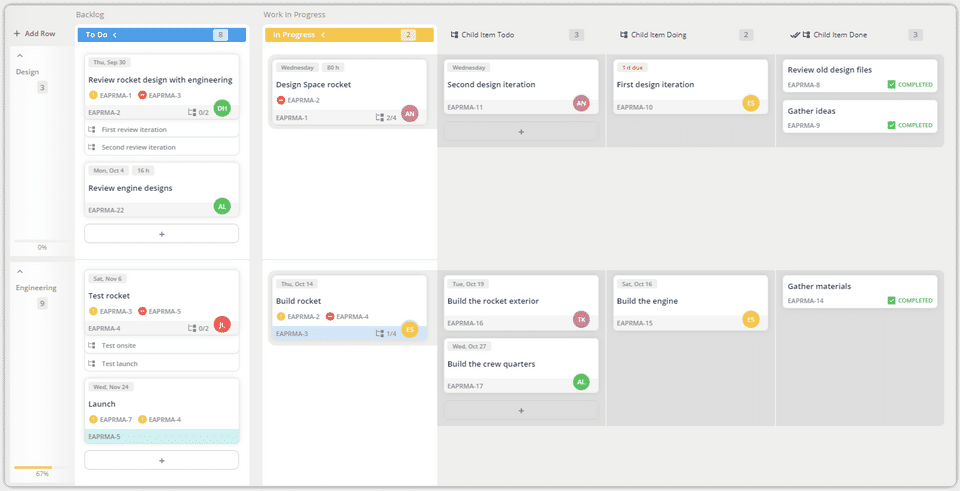This screenshot has width=960, height=491.
Task: Click the DH avatar on Review rocket design card
Action: click(x=222, y=108)
